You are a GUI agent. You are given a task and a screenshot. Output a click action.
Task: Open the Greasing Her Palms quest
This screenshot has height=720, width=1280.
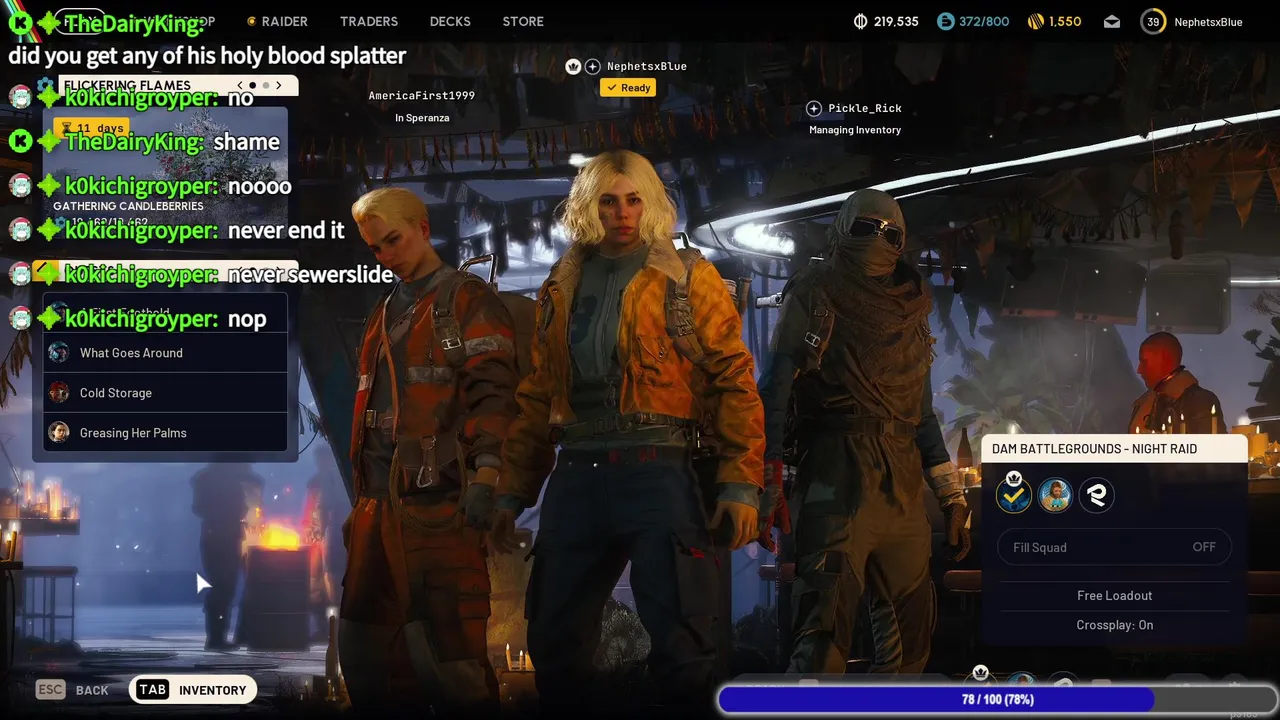click(x=165, y=433)
